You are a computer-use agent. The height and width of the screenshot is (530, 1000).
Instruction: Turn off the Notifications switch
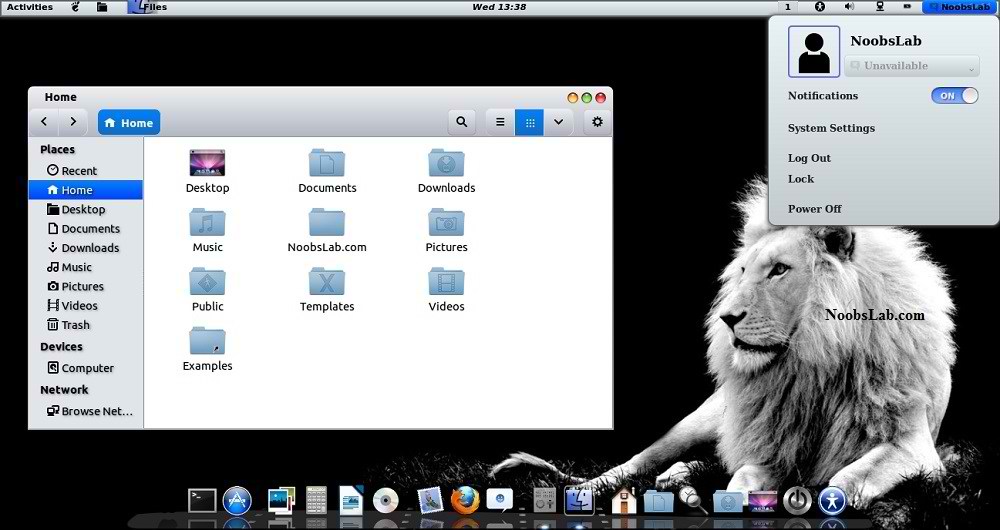(954, 96)
